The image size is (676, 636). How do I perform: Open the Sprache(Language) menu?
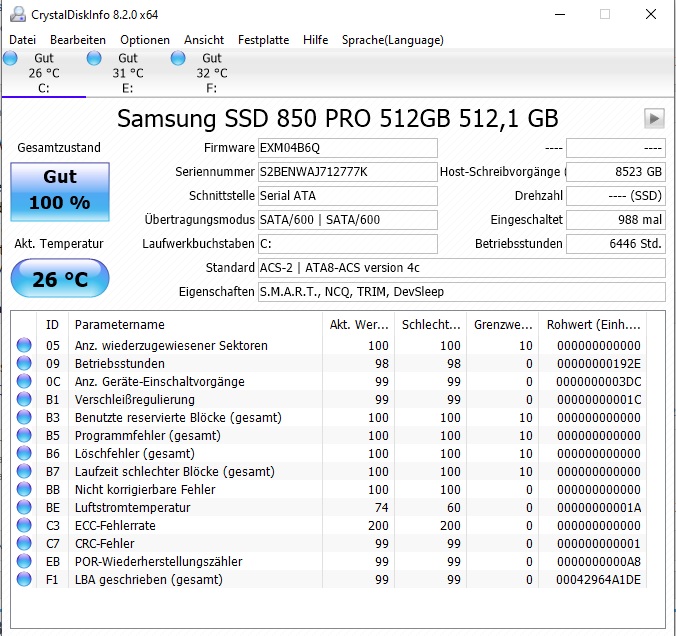[393, 40]
